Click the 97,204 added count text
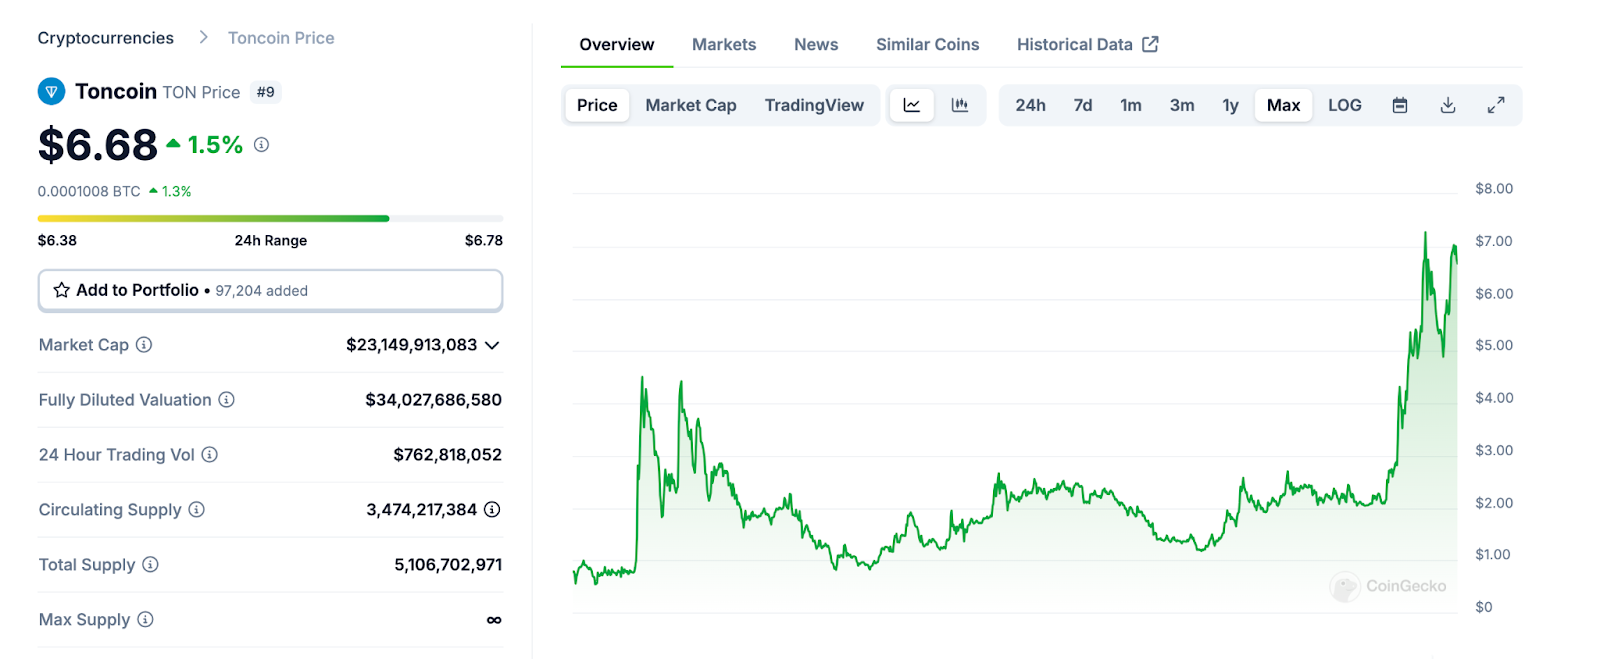 coord(262,291)
